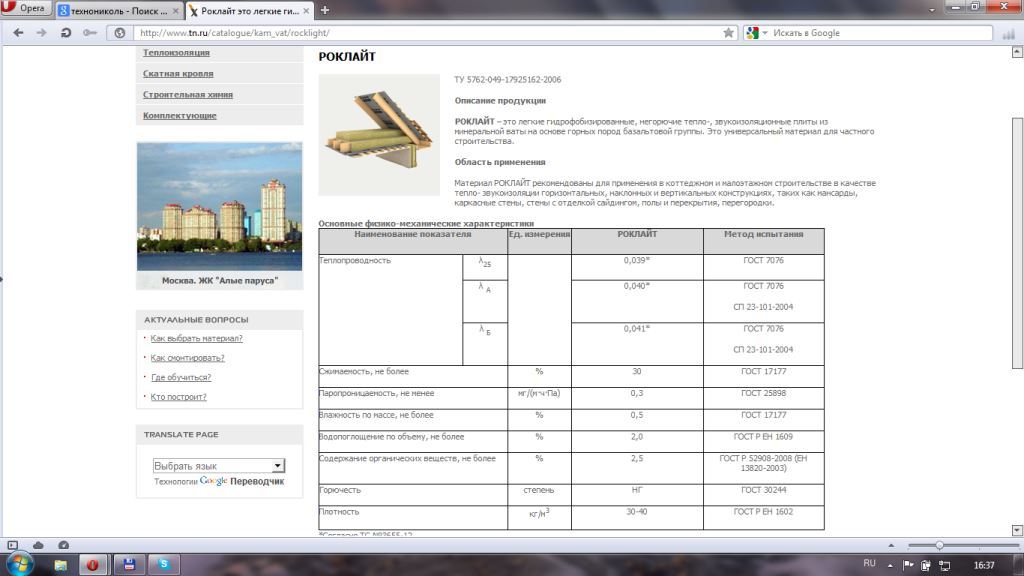Click the Роклайт product image thumbnail
Image resolution: width=1024 pixels, height=576 pixels.
click(379, 135)
